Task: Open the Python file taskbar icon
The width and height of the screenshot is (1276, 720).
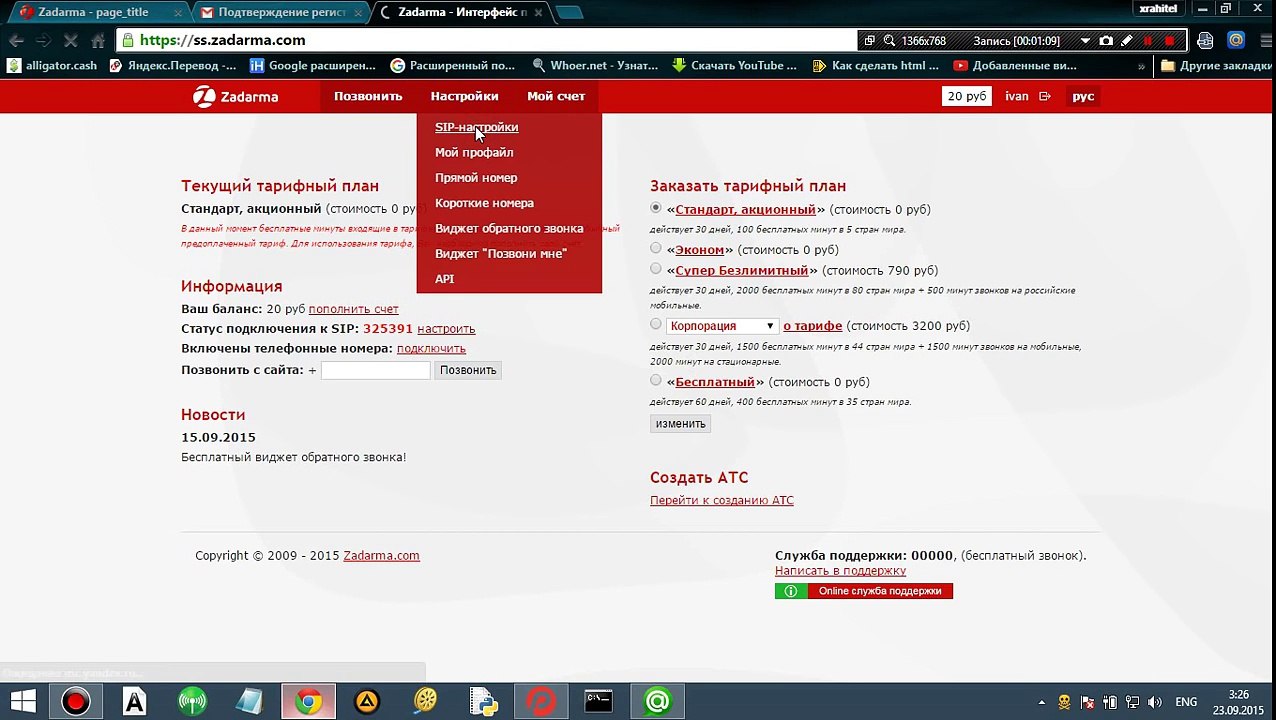Action: (484, 702)
